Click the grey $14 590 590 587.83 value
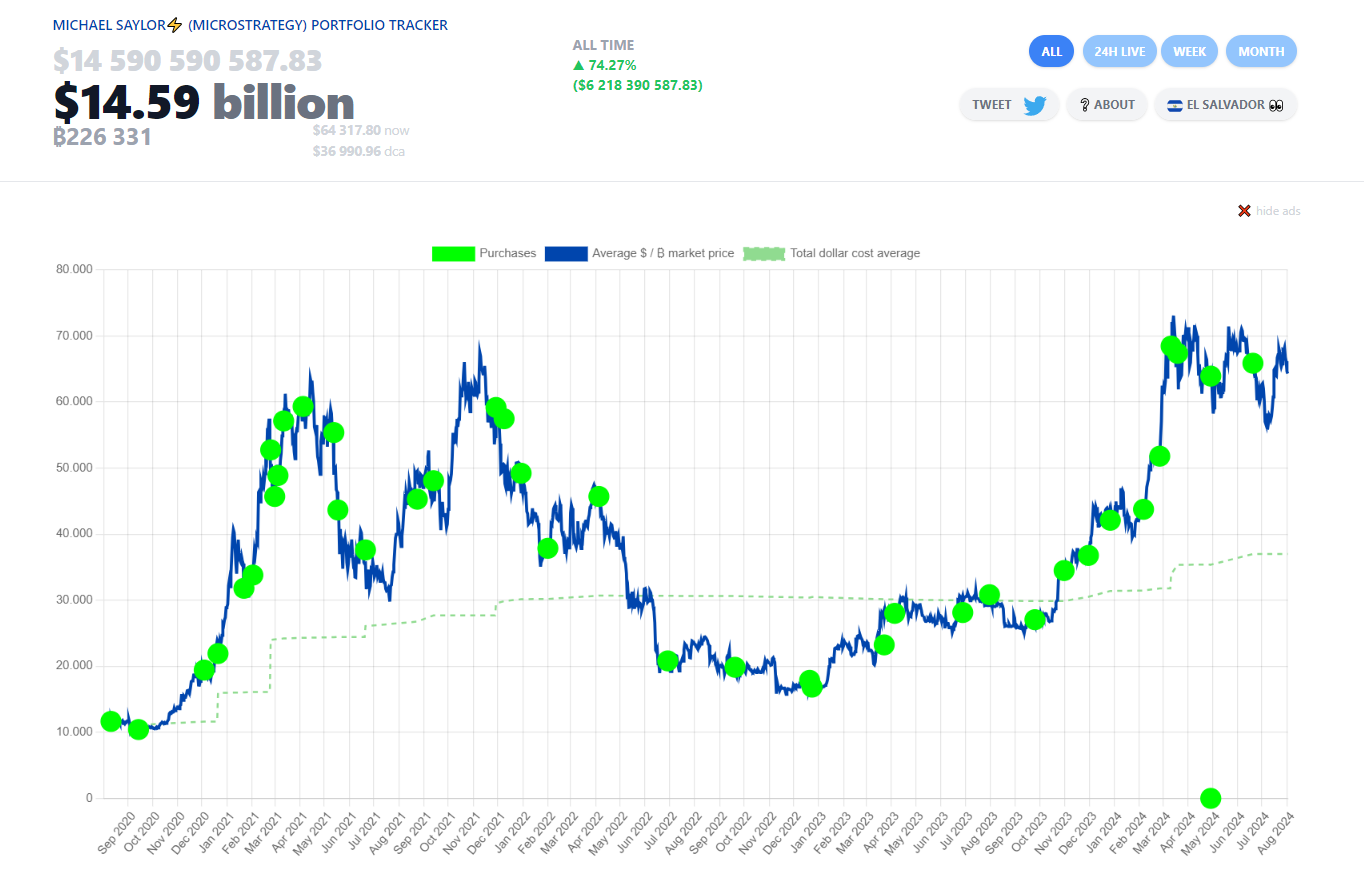This screenshot has height=876, width=1364. pos(187,61)
